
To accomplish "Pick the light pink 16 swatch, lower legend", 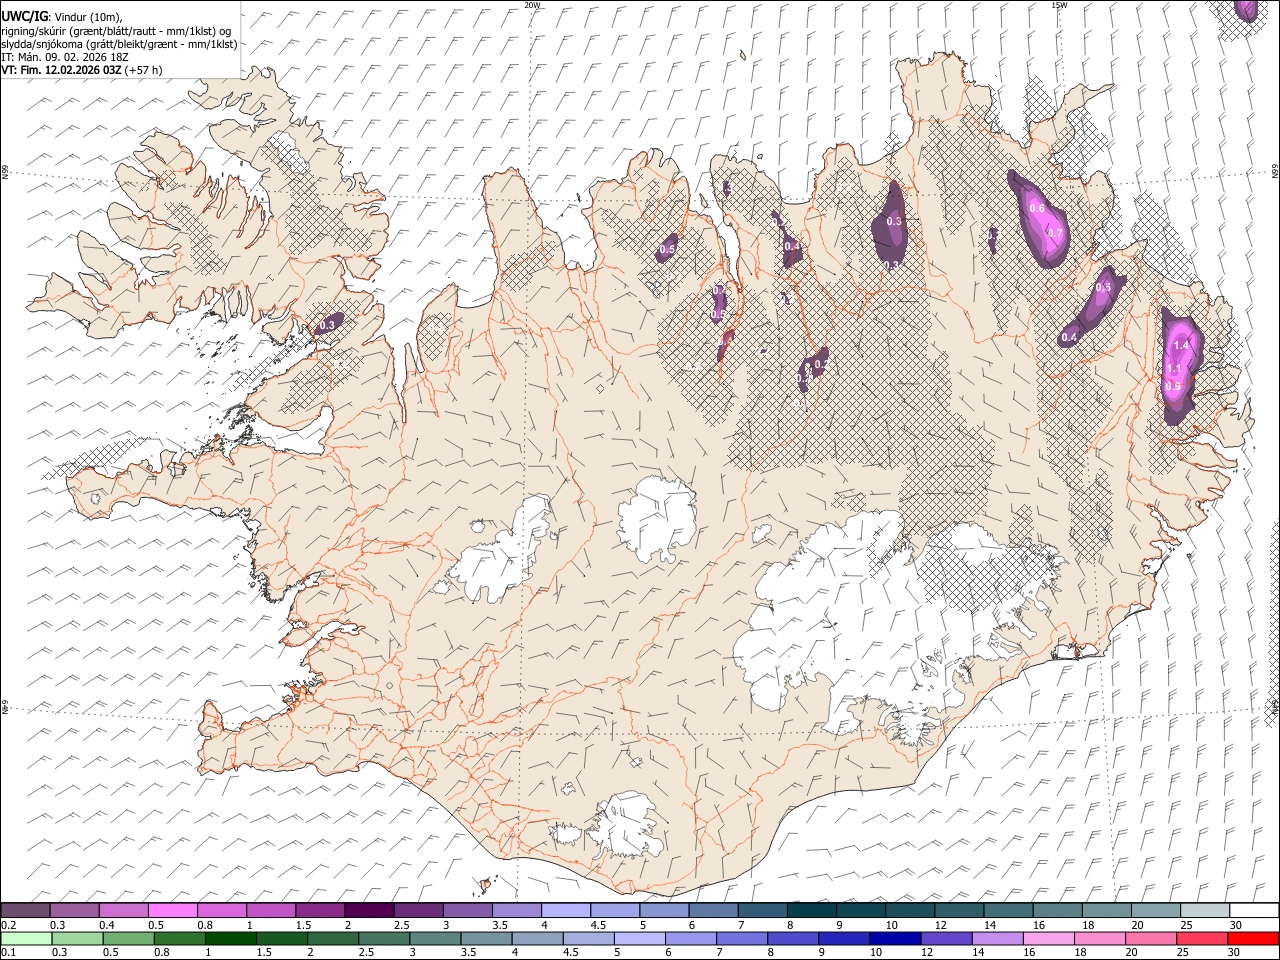I will point(1048,938).
